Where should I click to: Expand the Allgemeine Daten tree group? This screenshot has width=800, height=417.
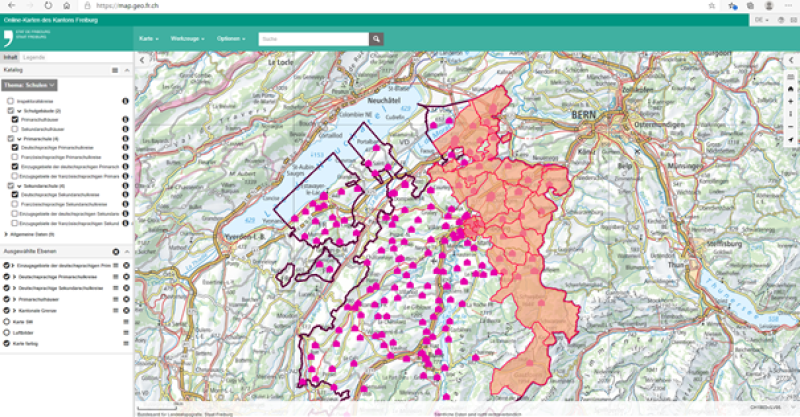[x=7, y=232]
